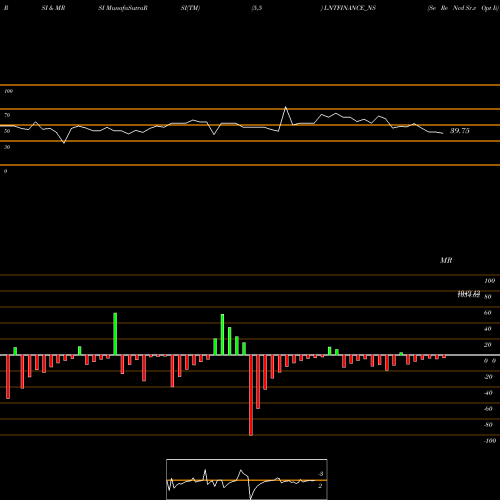
Task: Click the RSI line peak near 70
Action: [286, 107]
